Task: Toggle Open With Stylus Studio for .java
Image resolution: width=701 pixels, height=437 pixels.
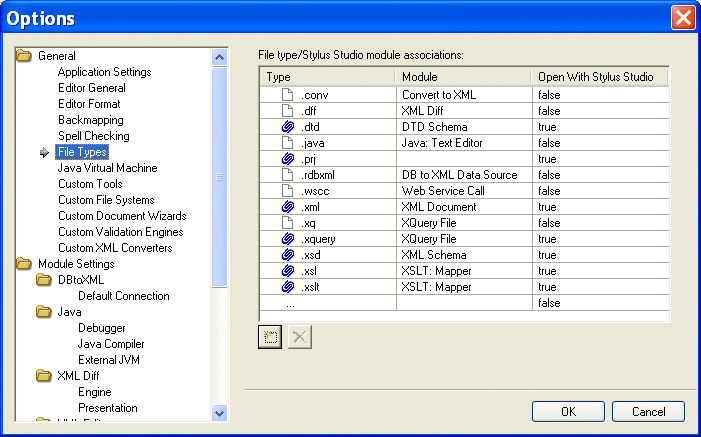Action: [x=599, y=143]
